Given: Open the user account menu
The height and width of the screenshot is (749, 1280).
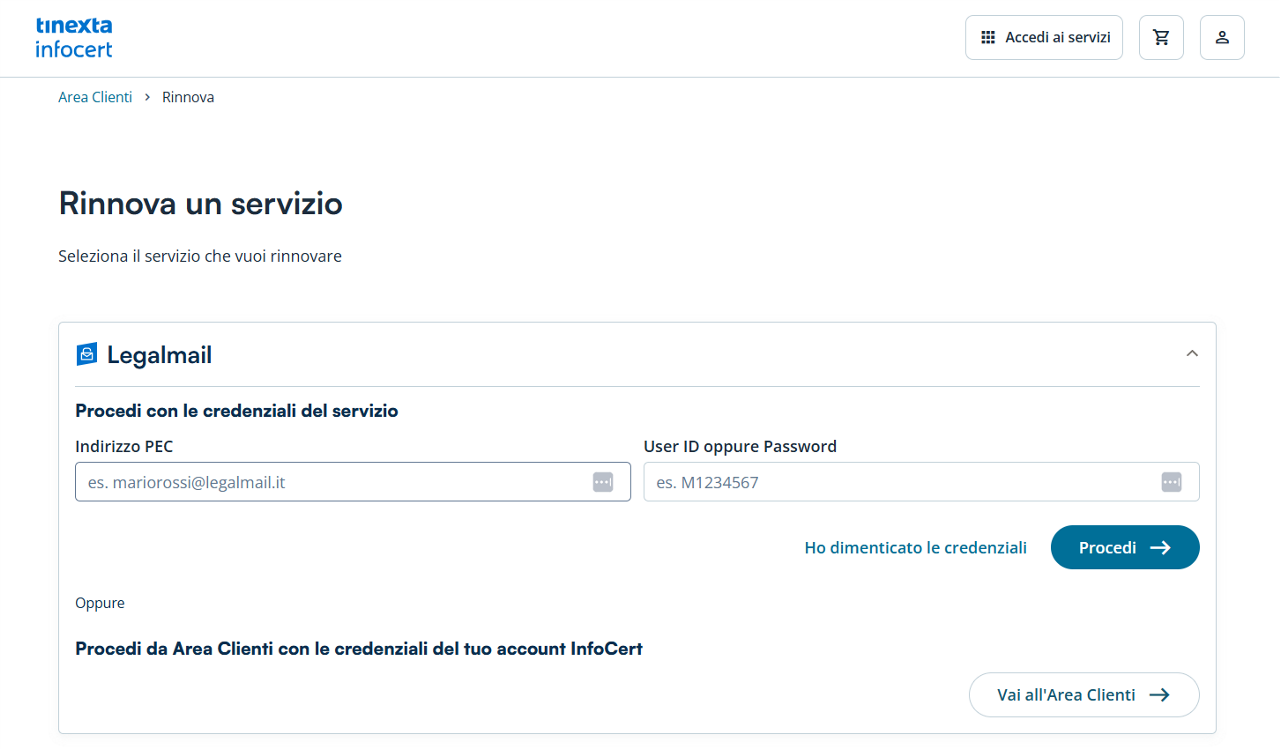Looking at the screenshot, I should (x=1222, y=38).
